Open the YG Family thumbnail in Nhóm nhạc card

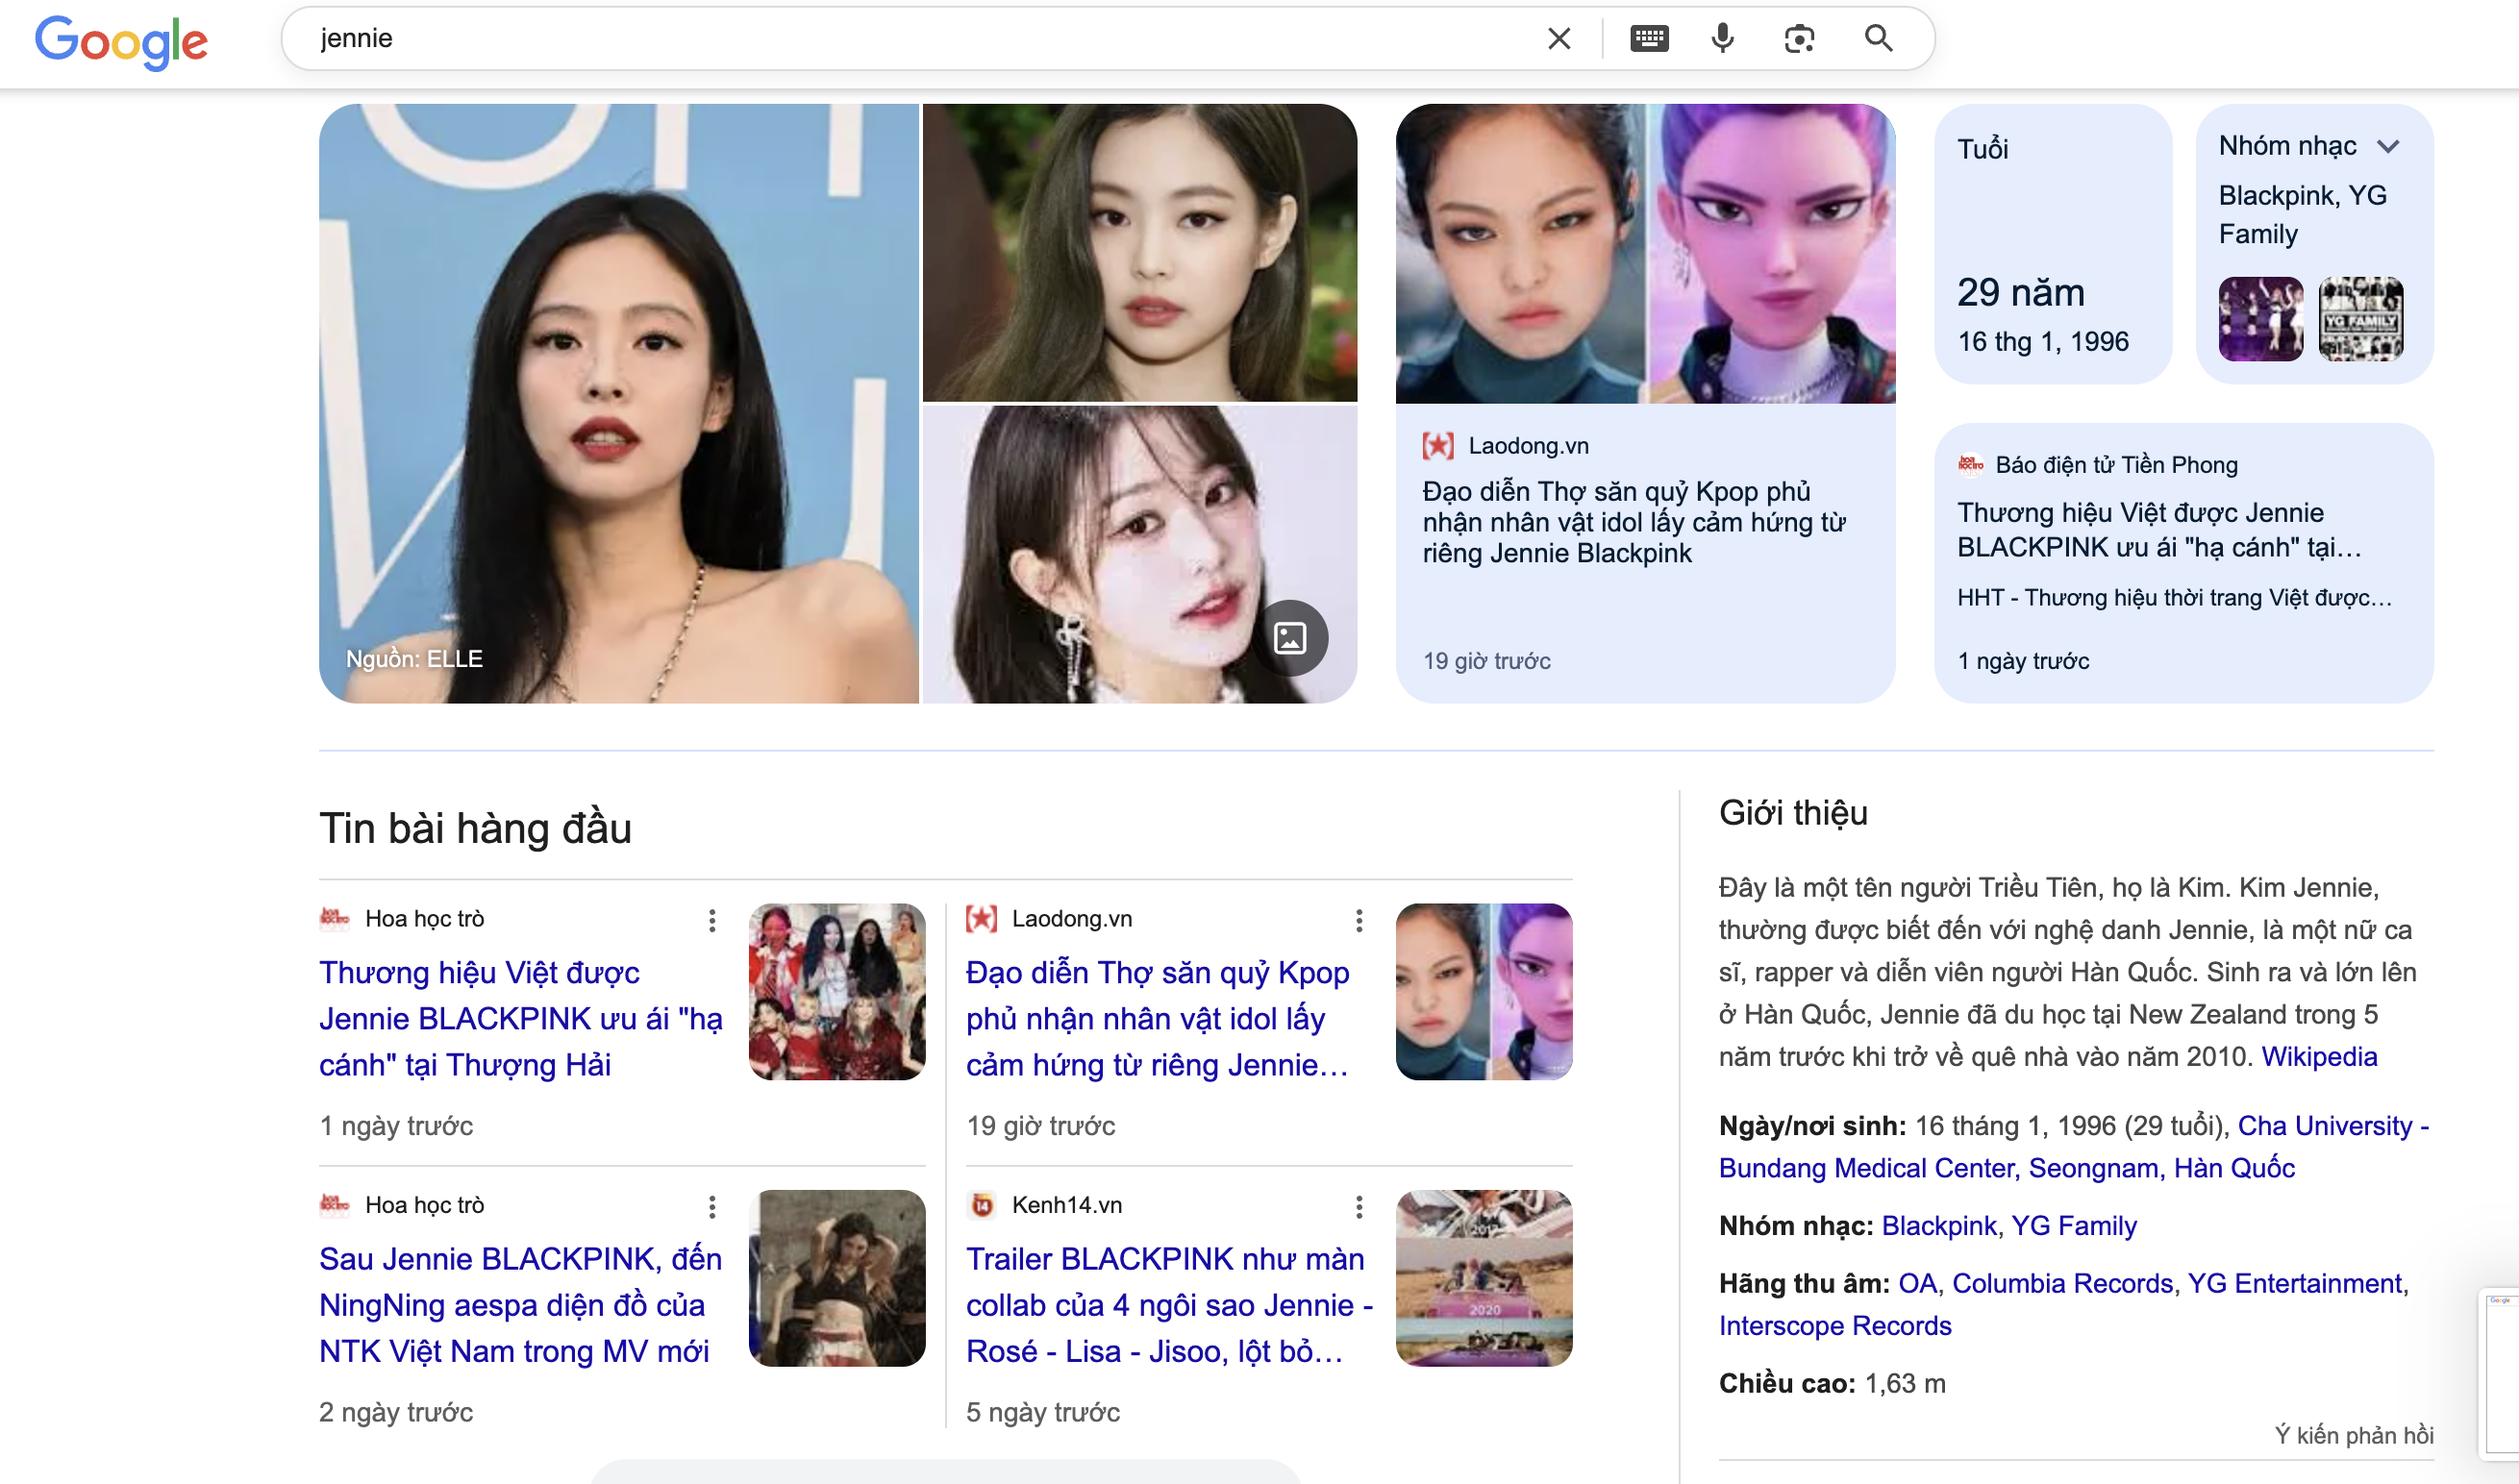coord(2360,319)
